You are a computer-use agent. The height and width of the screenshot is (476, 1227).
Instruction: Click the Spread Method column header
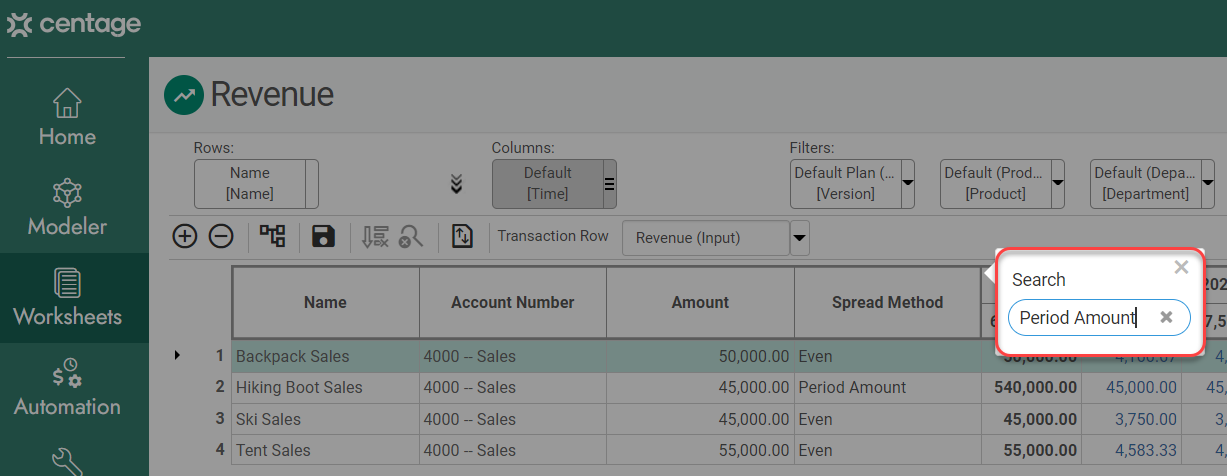tap(887, 302)
